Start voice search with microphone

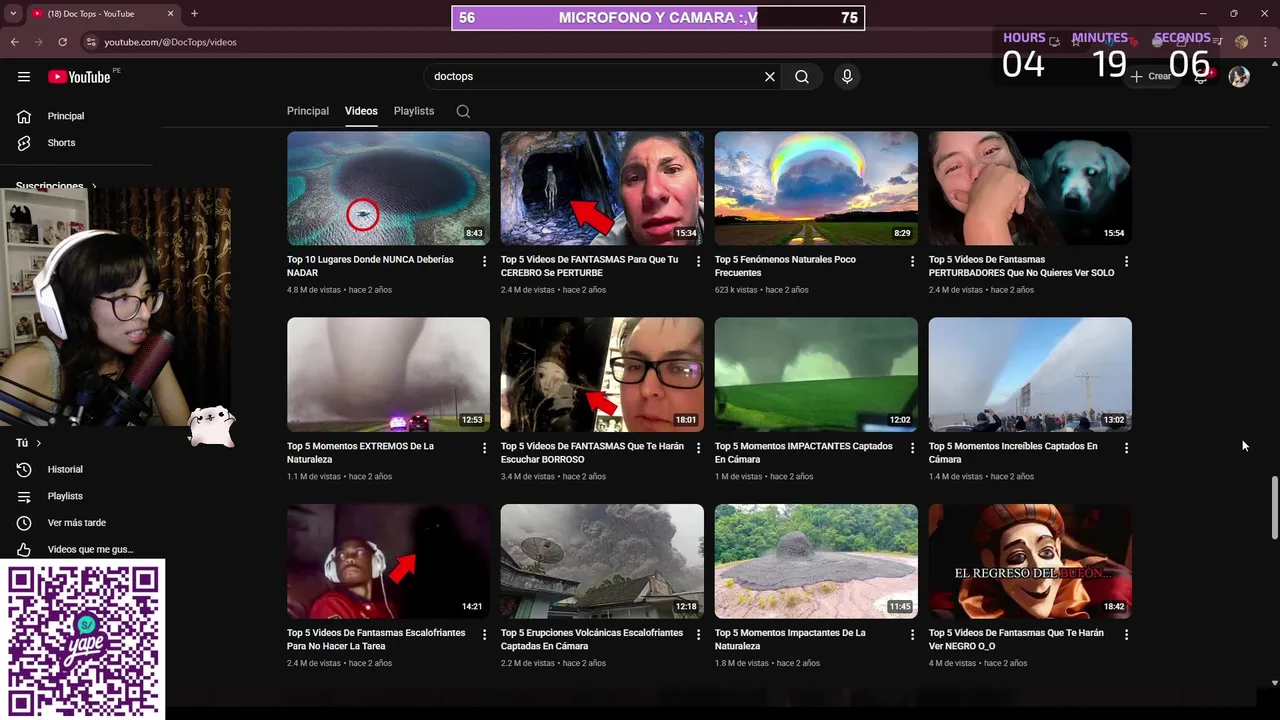click(x=847, y=77)
